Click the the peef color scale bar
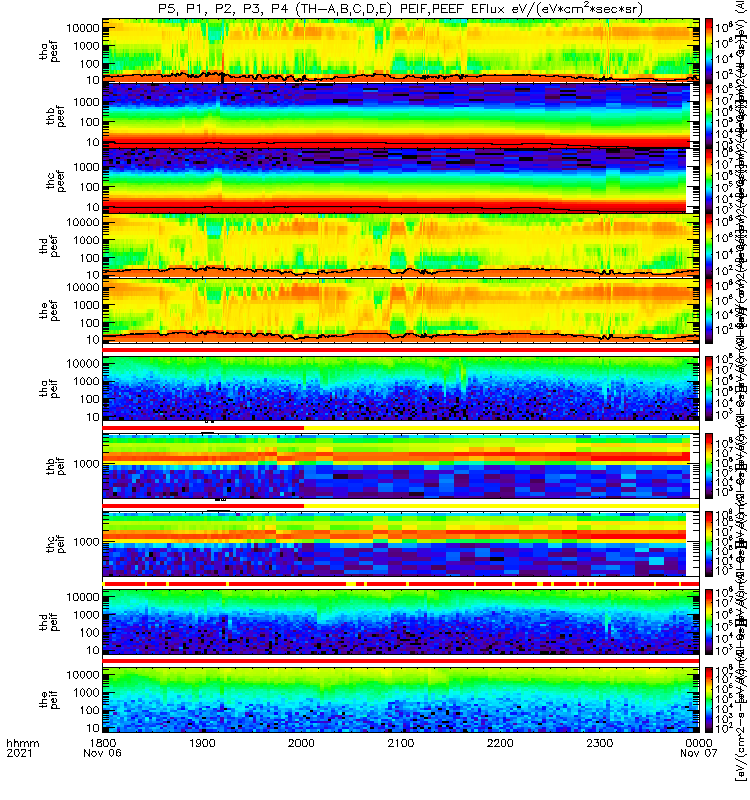This screenshot has width=750, height=800. coord(709,310)
